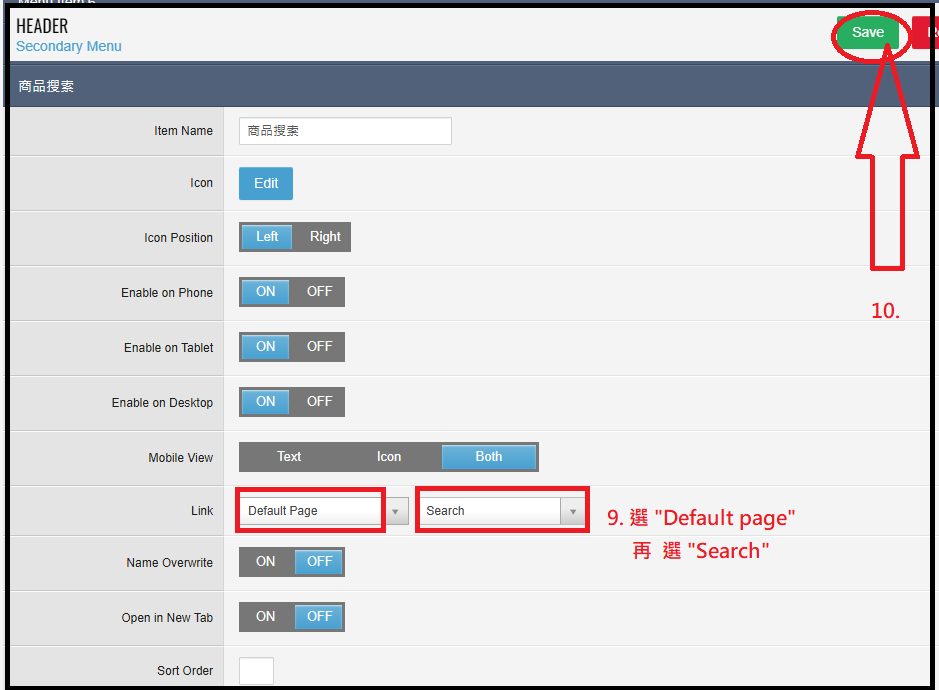Select Text for Mobile View
Screen dimensions: 939x690
[x=289, y=457]
